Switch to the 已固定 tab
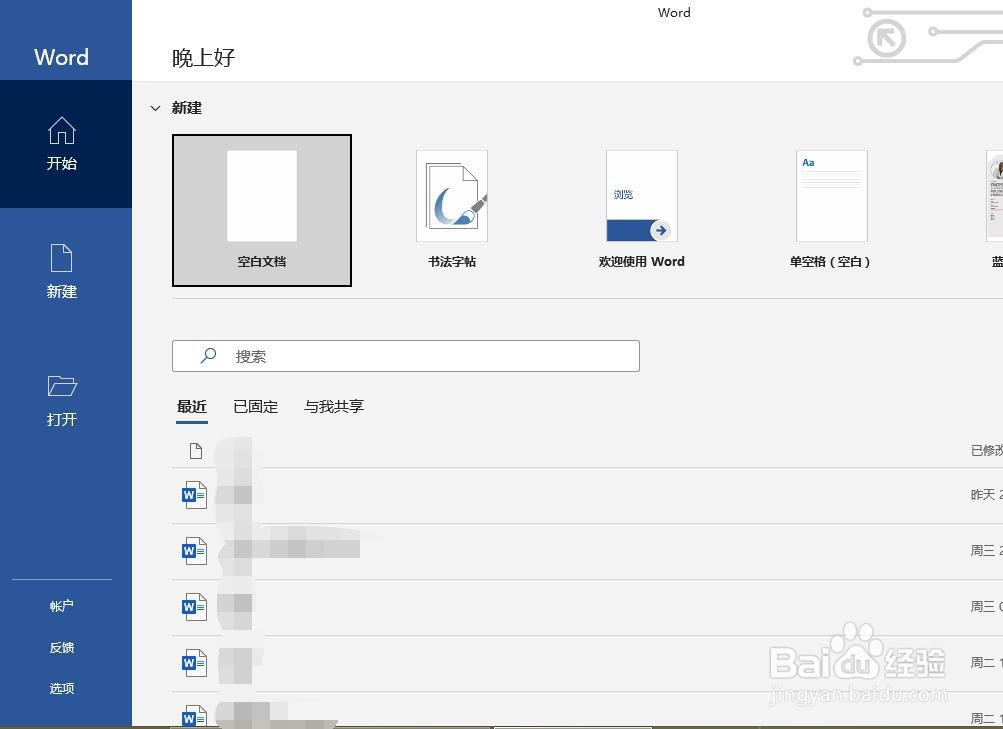Viewport: 1003px width, 729px height. pyautogui.click(x=255, y=407)
